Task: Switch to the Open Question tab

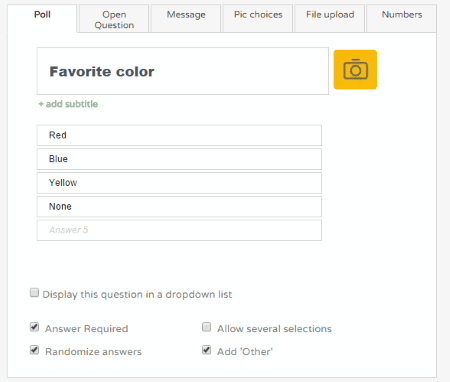Action: pos(114,19)
